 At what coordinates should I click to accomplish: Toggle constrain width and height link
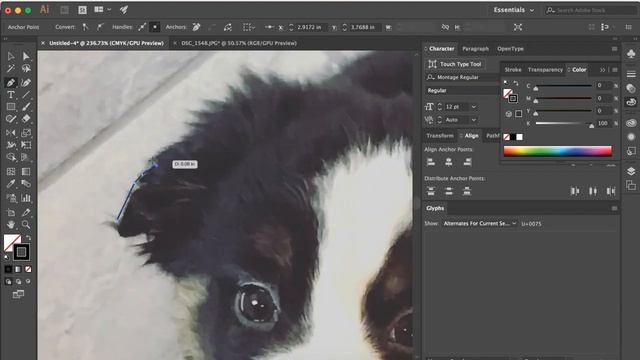tap(445, 27)
